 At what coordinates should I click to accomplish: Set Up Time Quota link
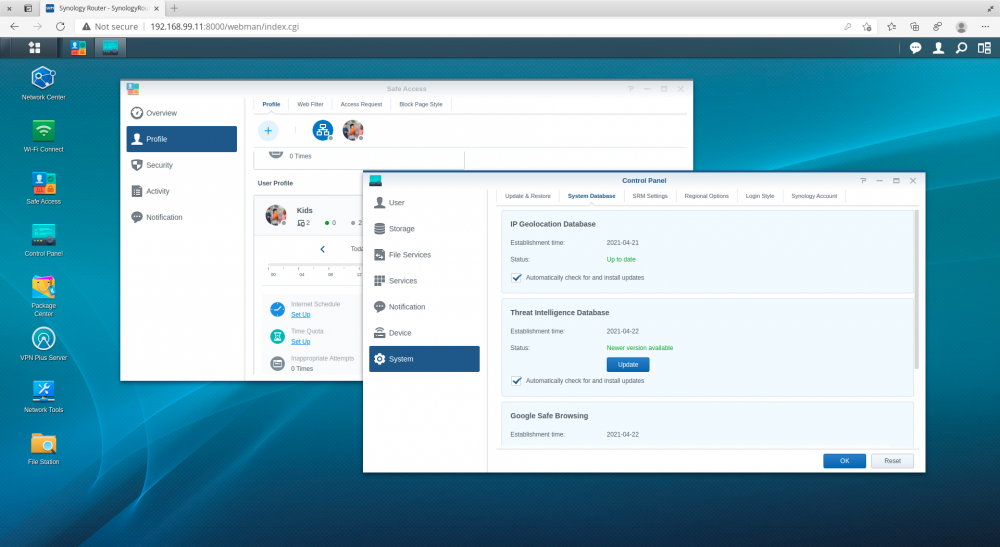pyautogui.click(x=300, y=342)
